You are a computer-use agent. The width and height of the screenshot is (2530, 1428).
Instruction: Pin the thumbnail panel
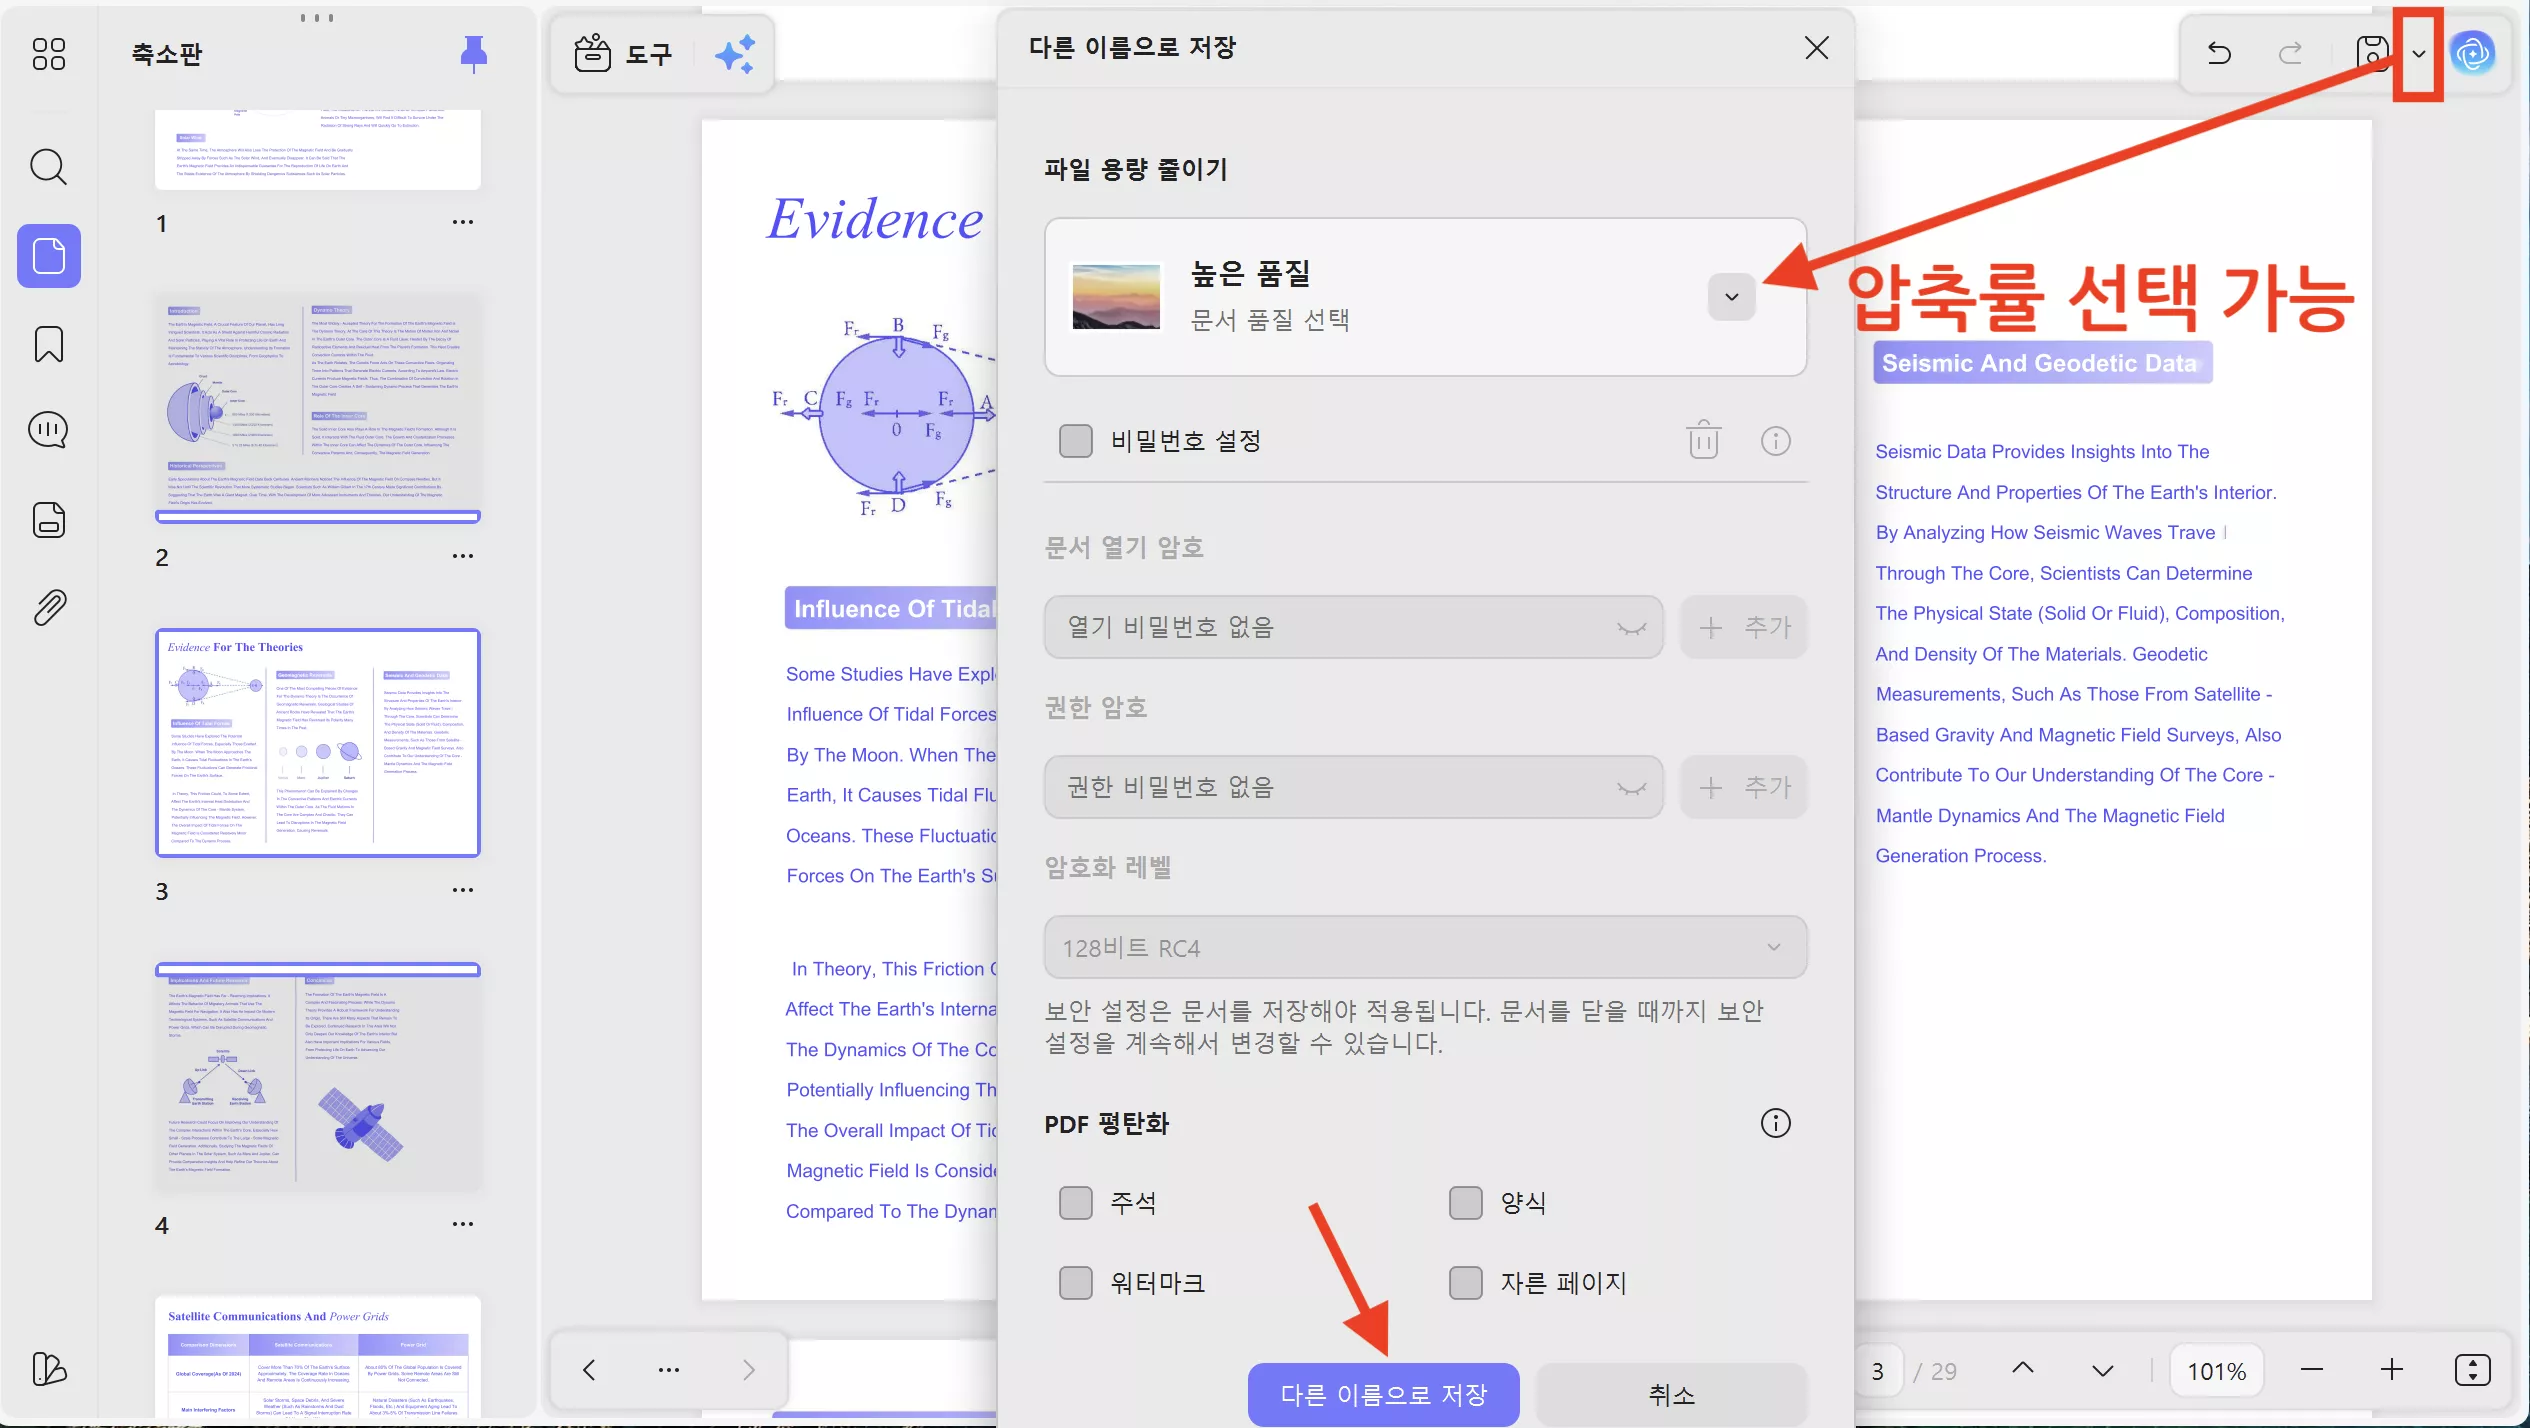(x=473, y=53)
